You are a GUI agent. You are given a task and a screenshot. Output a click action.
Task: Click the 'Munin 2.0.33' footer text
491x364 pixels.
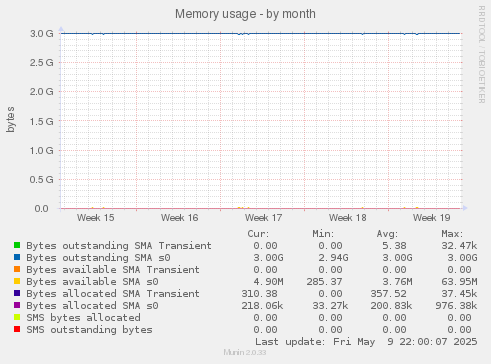pyautogui.click(x=245, y=352)
